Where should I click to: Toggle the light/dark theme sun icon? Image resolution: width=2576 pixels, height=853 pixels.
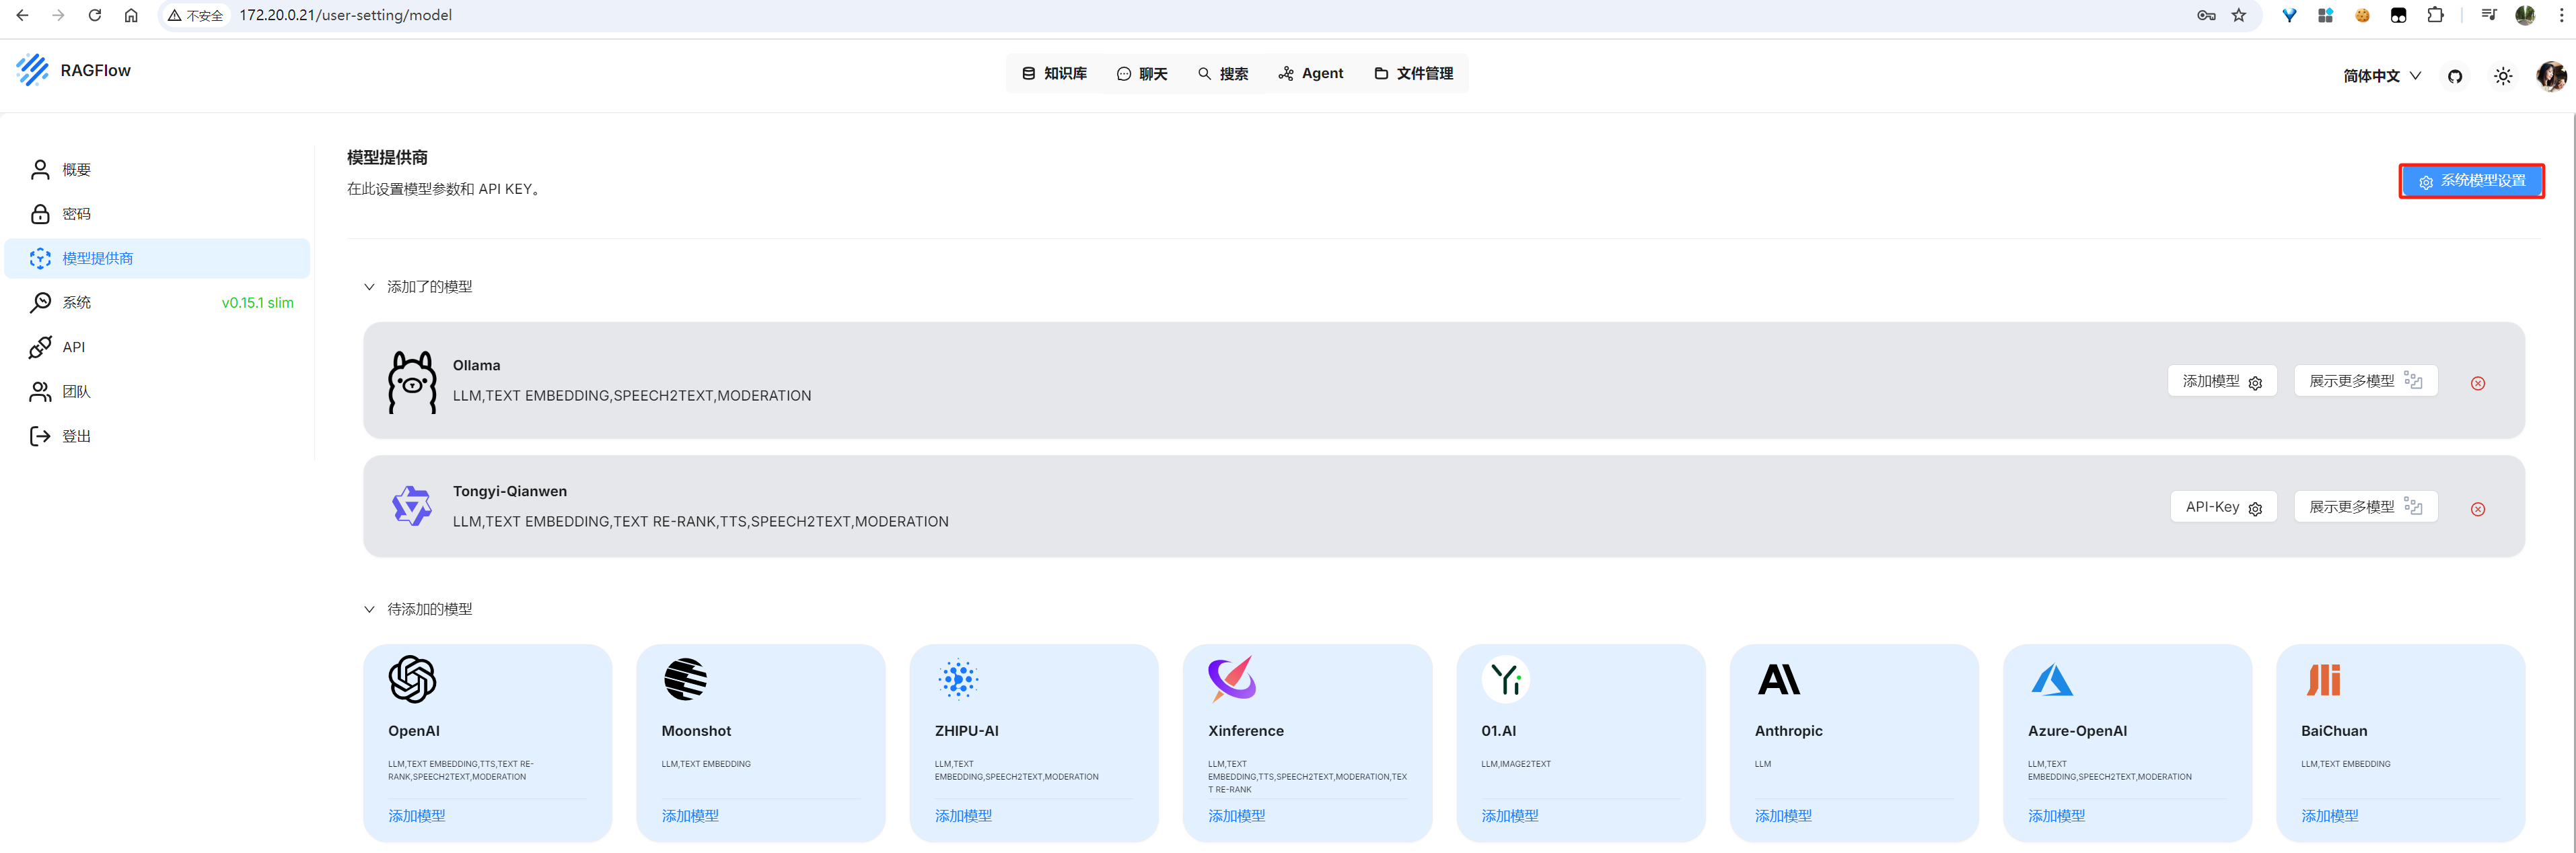[x=2502, y=76]
